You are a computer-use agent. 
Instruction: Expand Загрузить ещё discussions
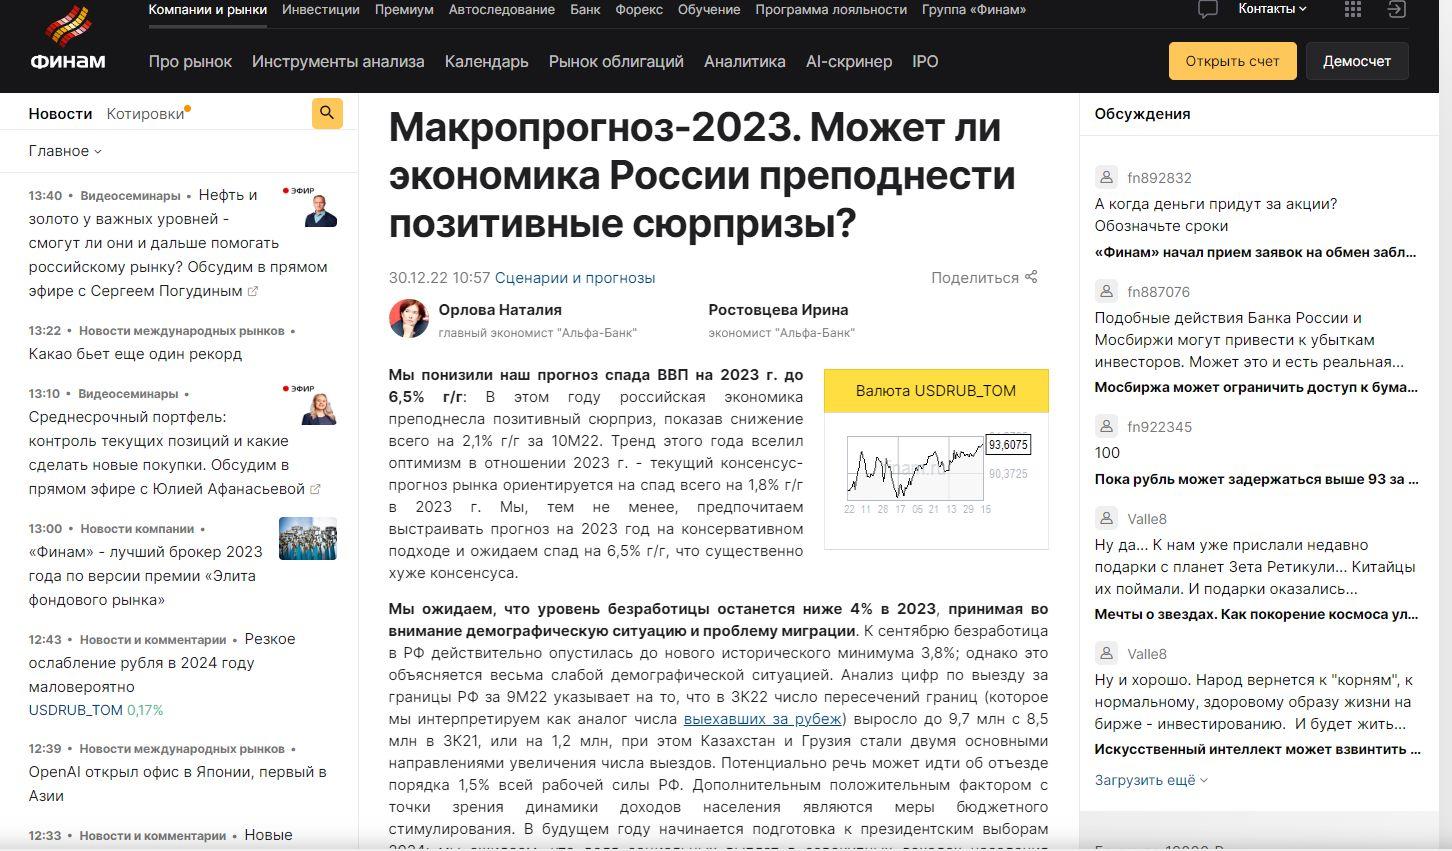[x=1151, y=780]
